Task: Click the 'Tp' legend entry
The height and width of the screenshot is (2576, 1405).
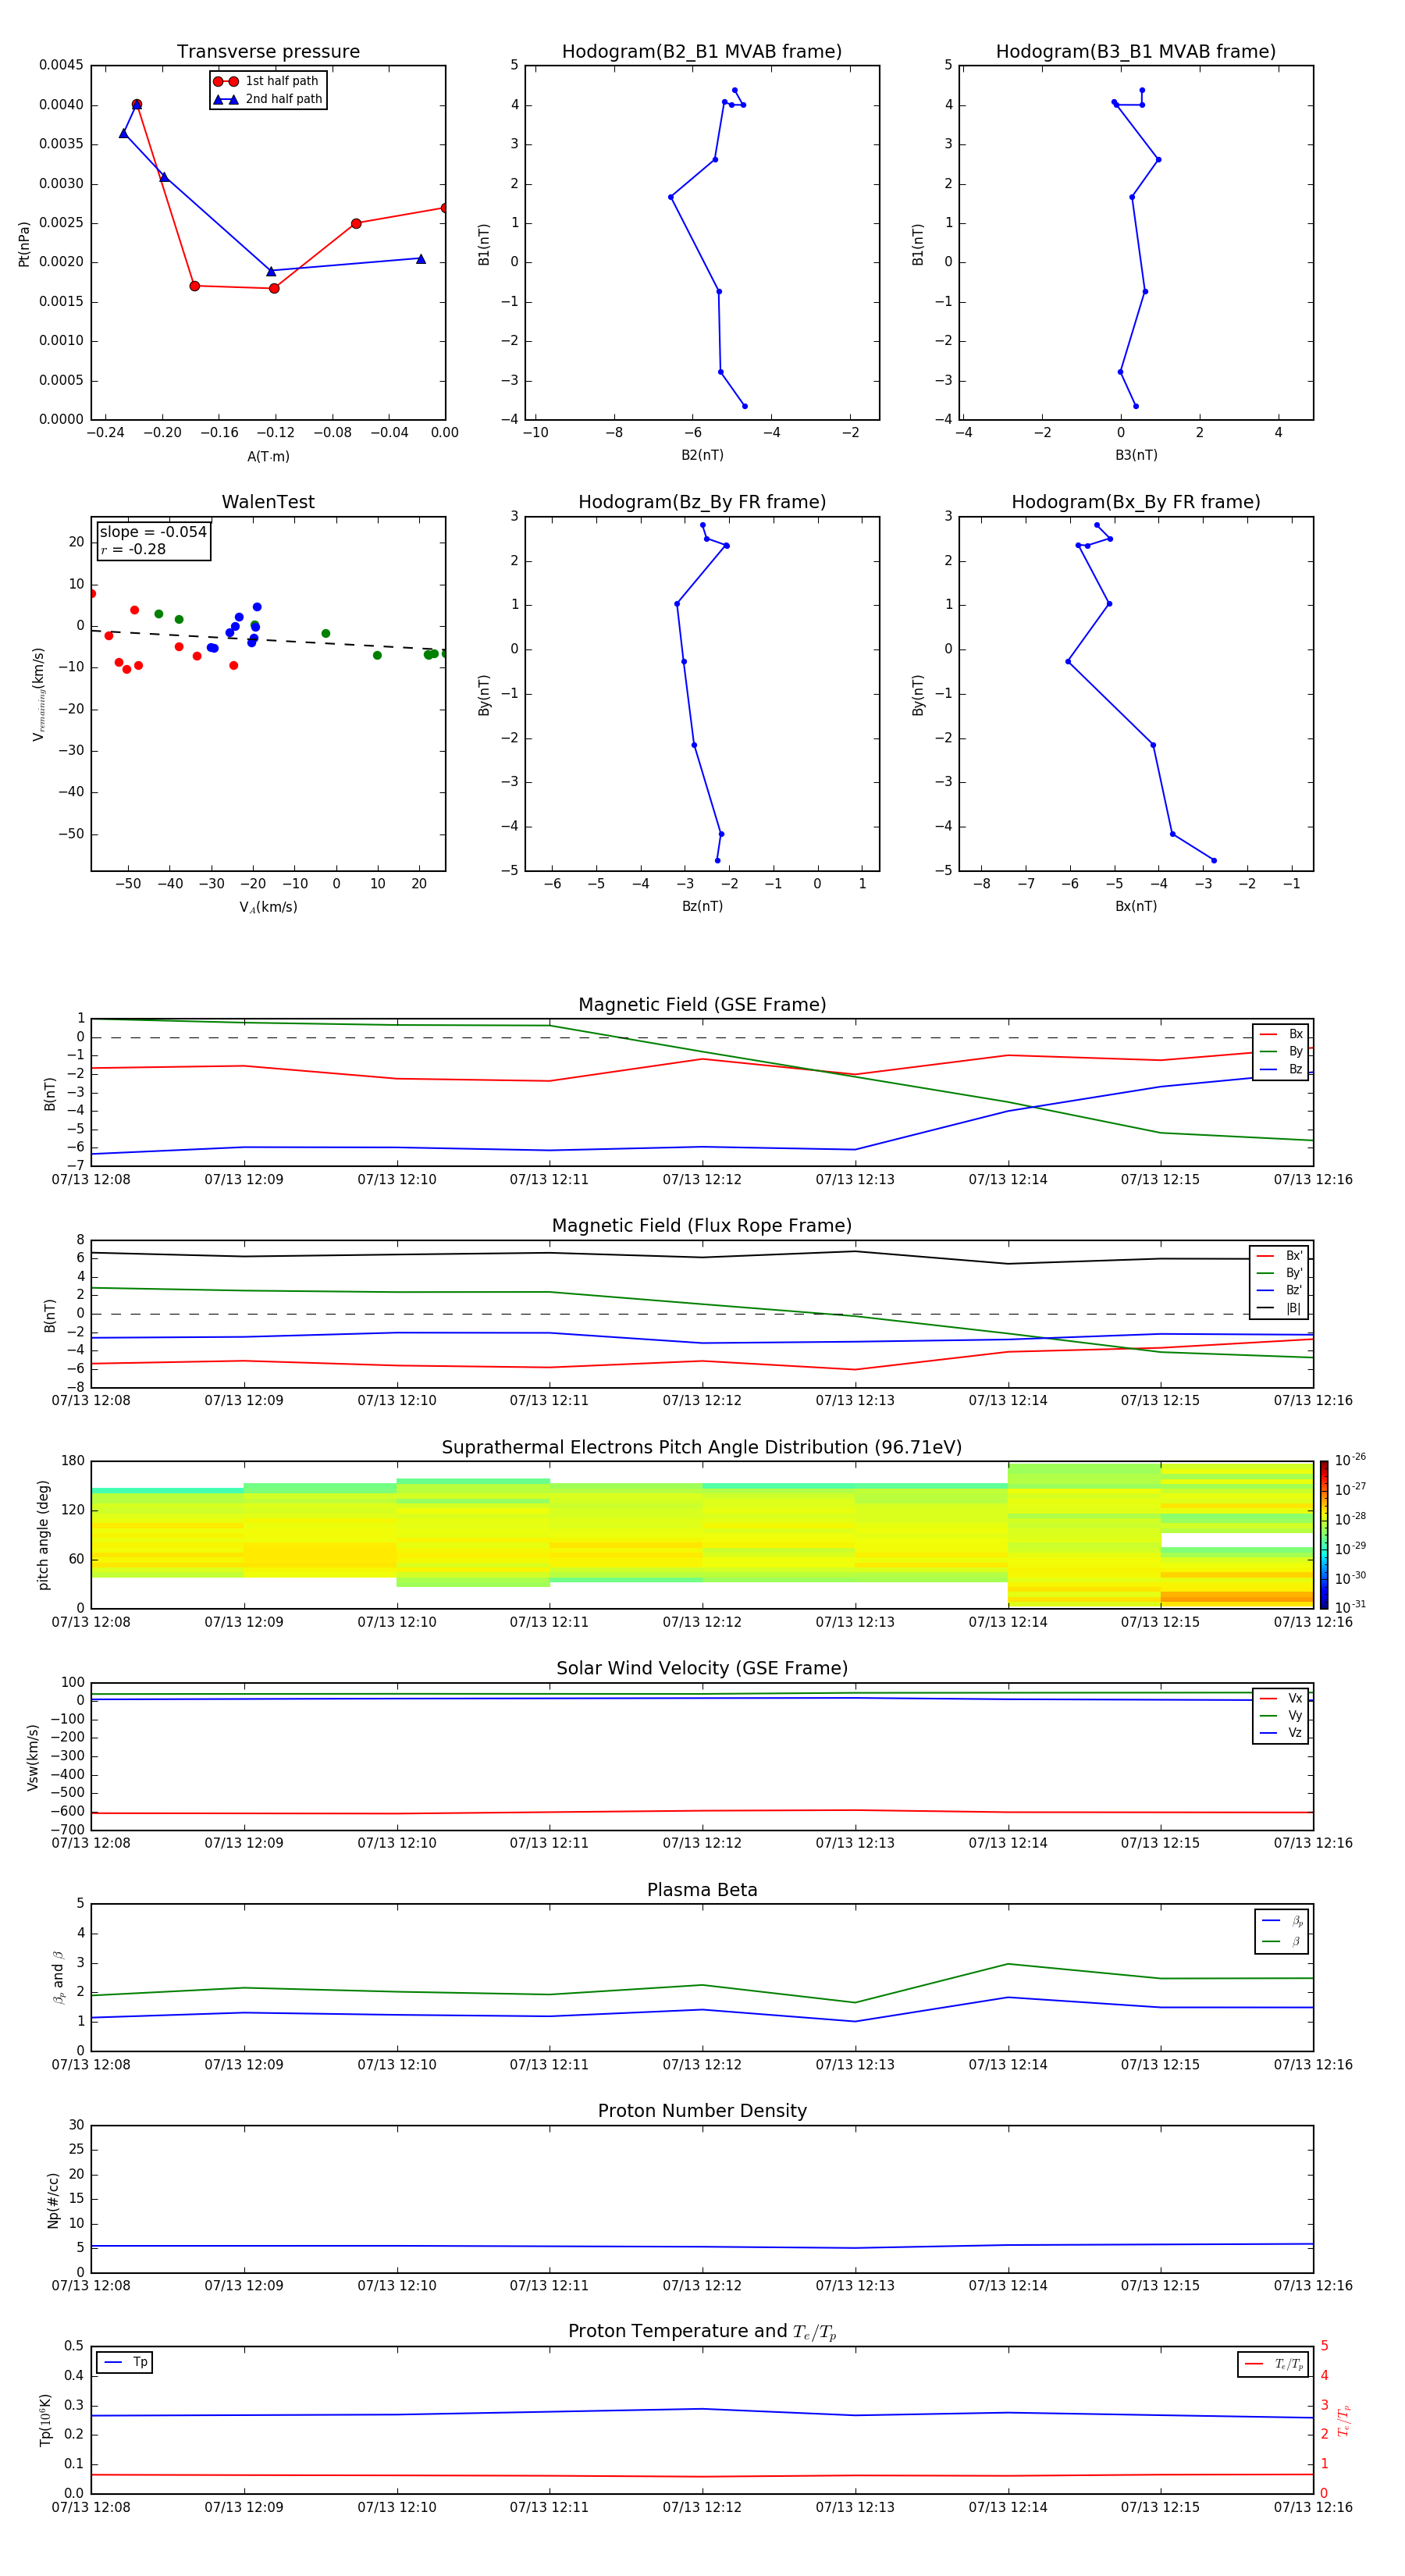Action: [x=126, y=2362]
